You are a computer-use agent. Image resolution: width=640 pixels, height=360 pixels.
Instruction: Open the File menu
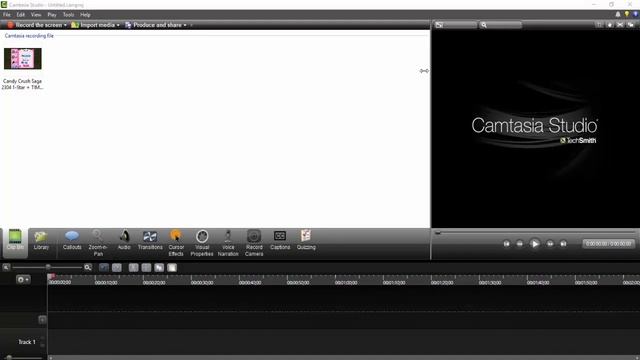click(7, 15)
